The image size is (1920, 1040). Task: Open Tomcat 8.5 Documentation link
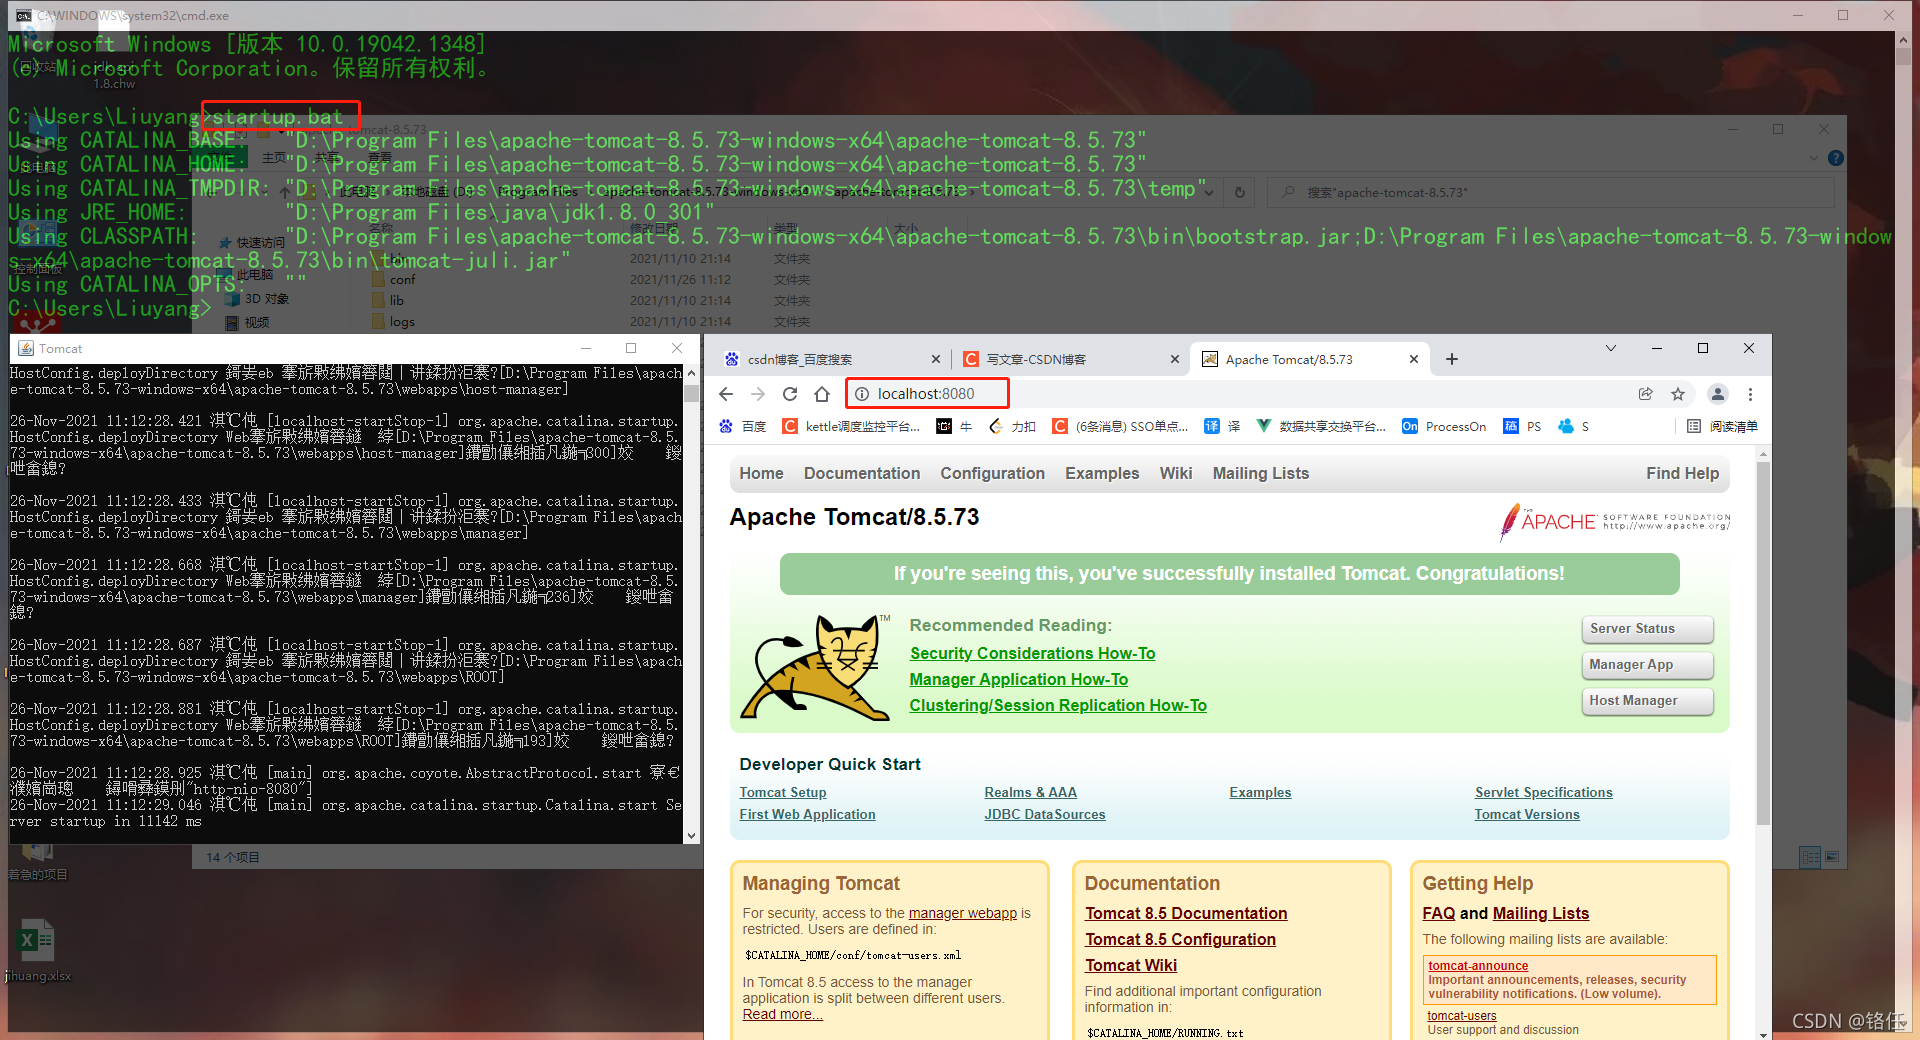[x=1186, y=913]
